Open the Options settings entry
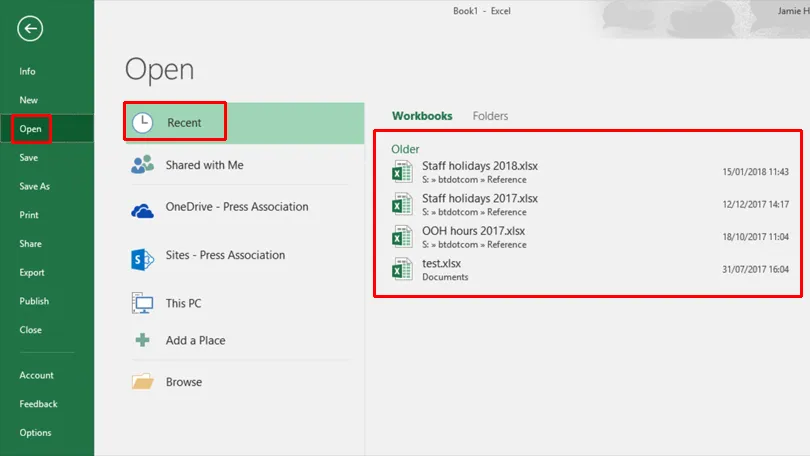Image resolution: width=810 pixels, height=456 pixels. tap(35, 433)
